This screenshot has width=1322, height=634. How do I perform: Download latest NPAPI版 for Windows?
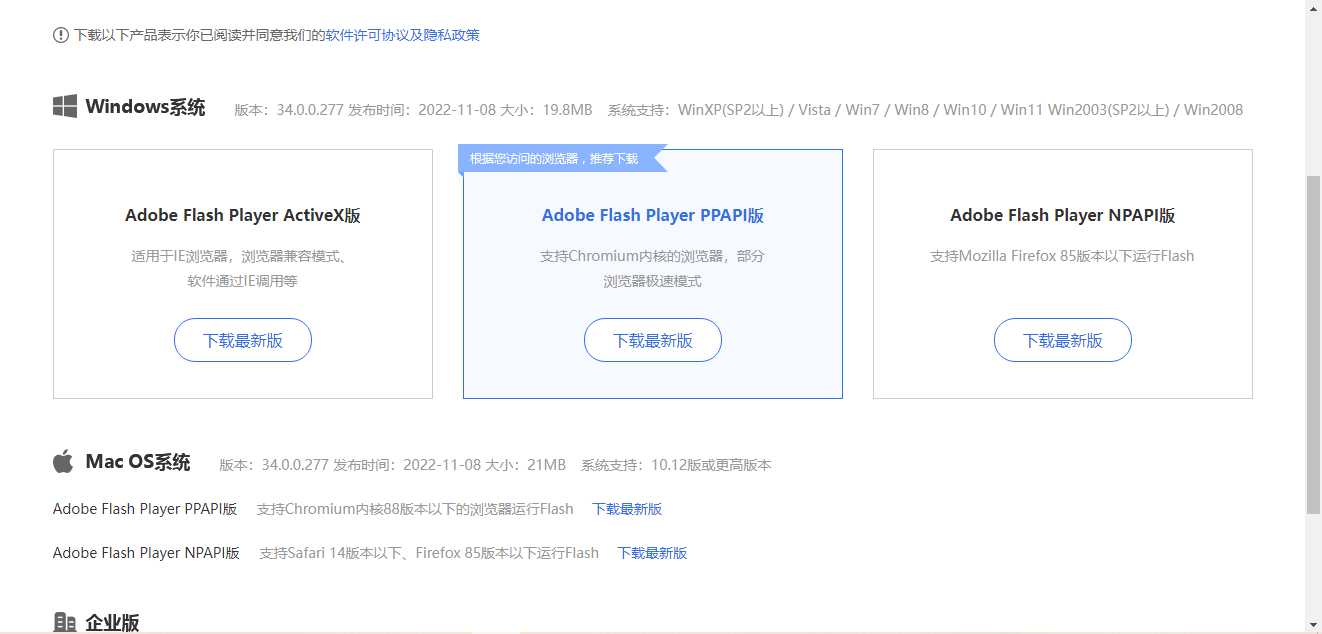click(x=1063, y=340)
